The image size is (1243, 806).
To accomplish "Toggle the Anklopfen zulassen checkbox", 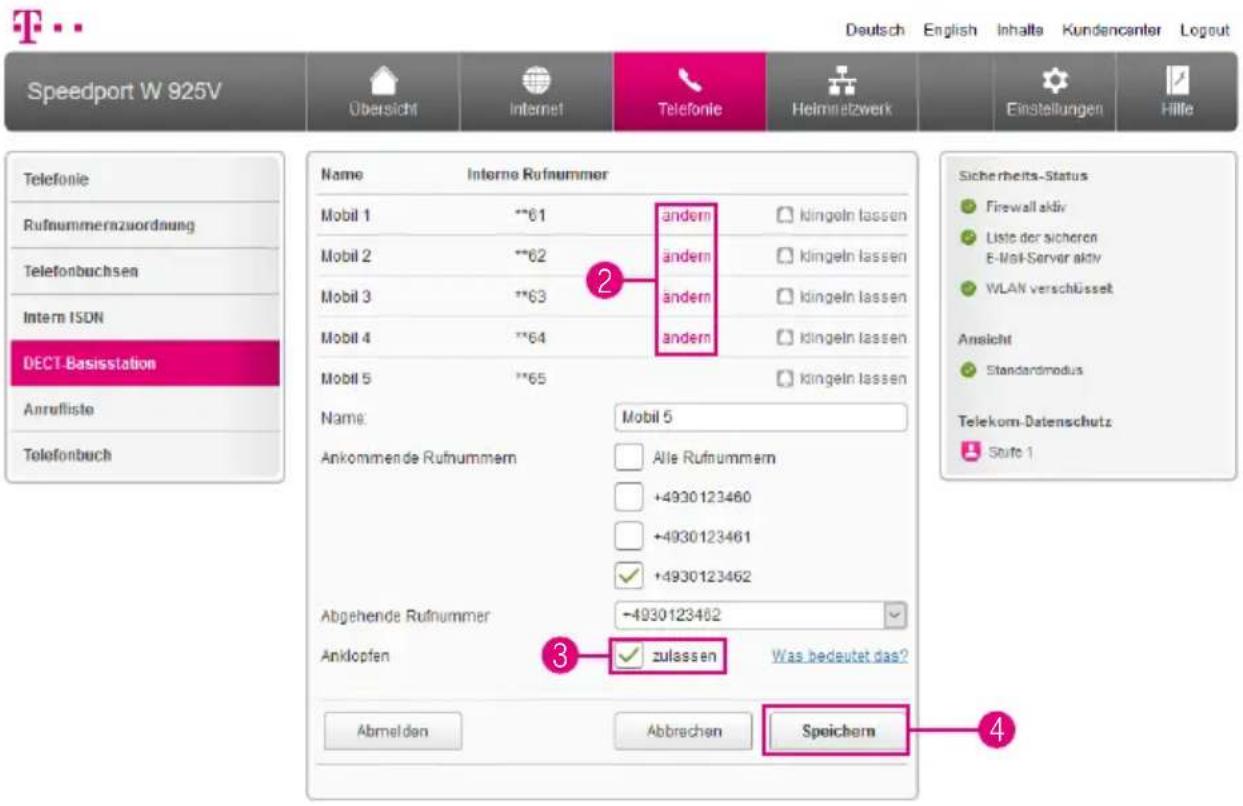I will (628, 657).
